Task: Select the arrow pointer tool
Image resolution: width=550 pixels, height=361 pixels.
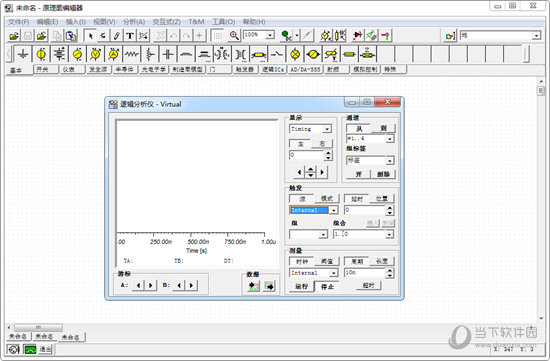Action: click(90, 36)
